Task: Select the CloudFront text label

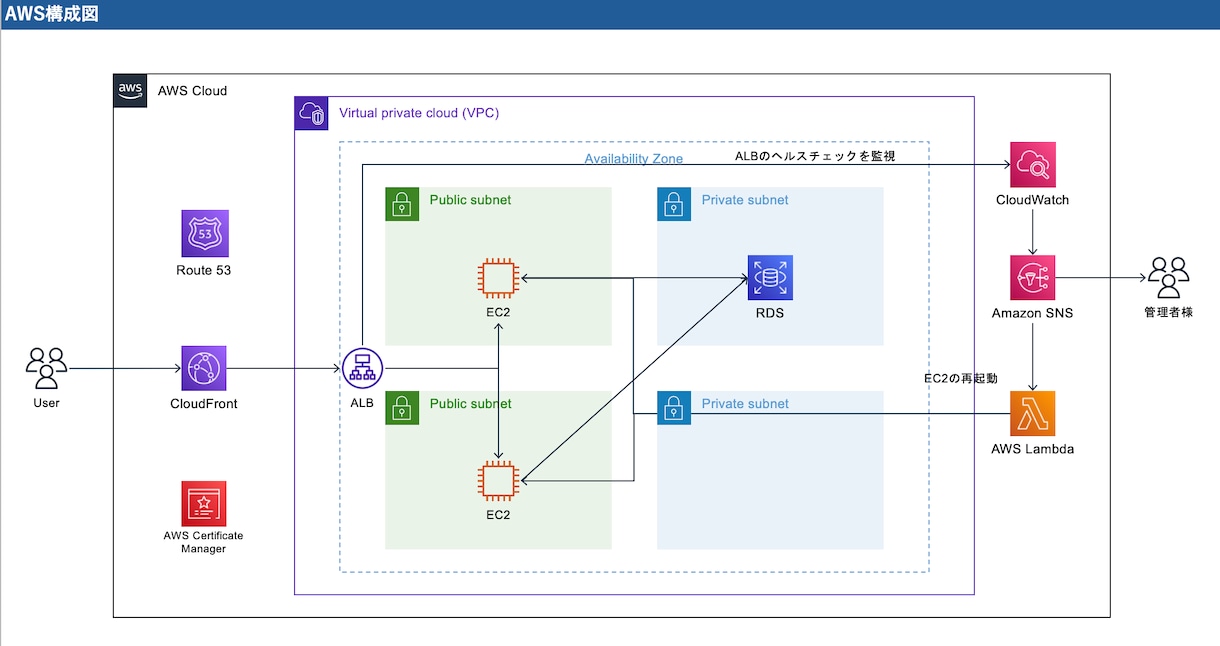Action: pos(204,404)
